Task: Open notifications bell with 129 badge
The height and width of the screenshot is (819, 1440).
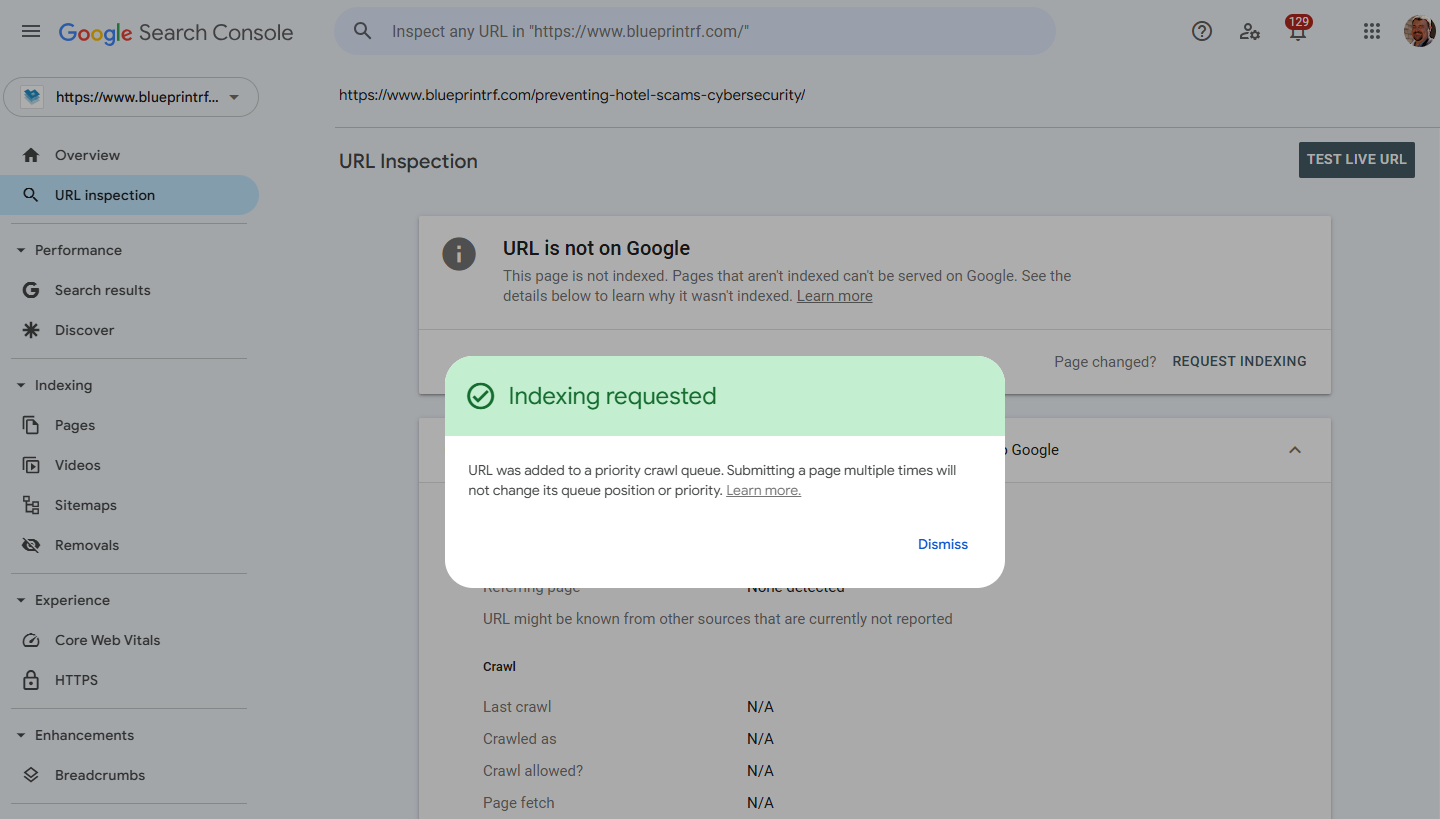Action: tap(1297, 32)
